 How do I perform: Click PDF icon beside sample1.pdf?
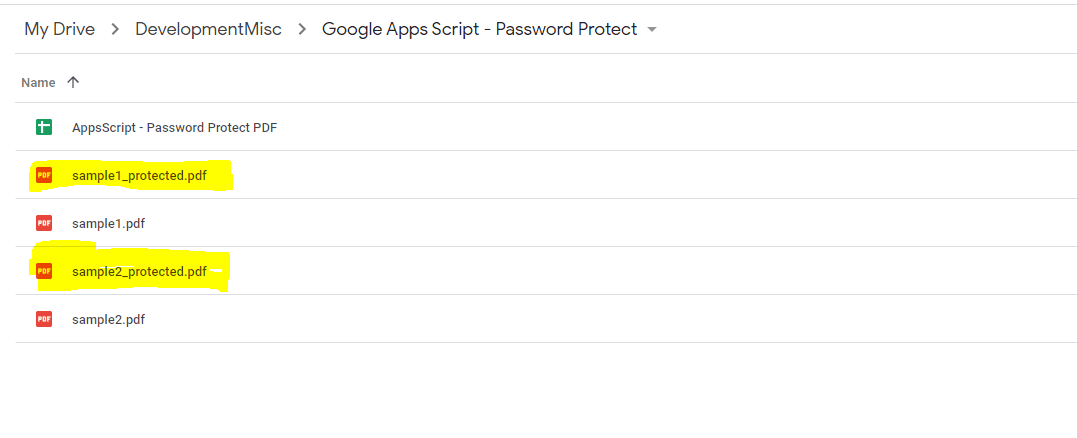(44, 223)
